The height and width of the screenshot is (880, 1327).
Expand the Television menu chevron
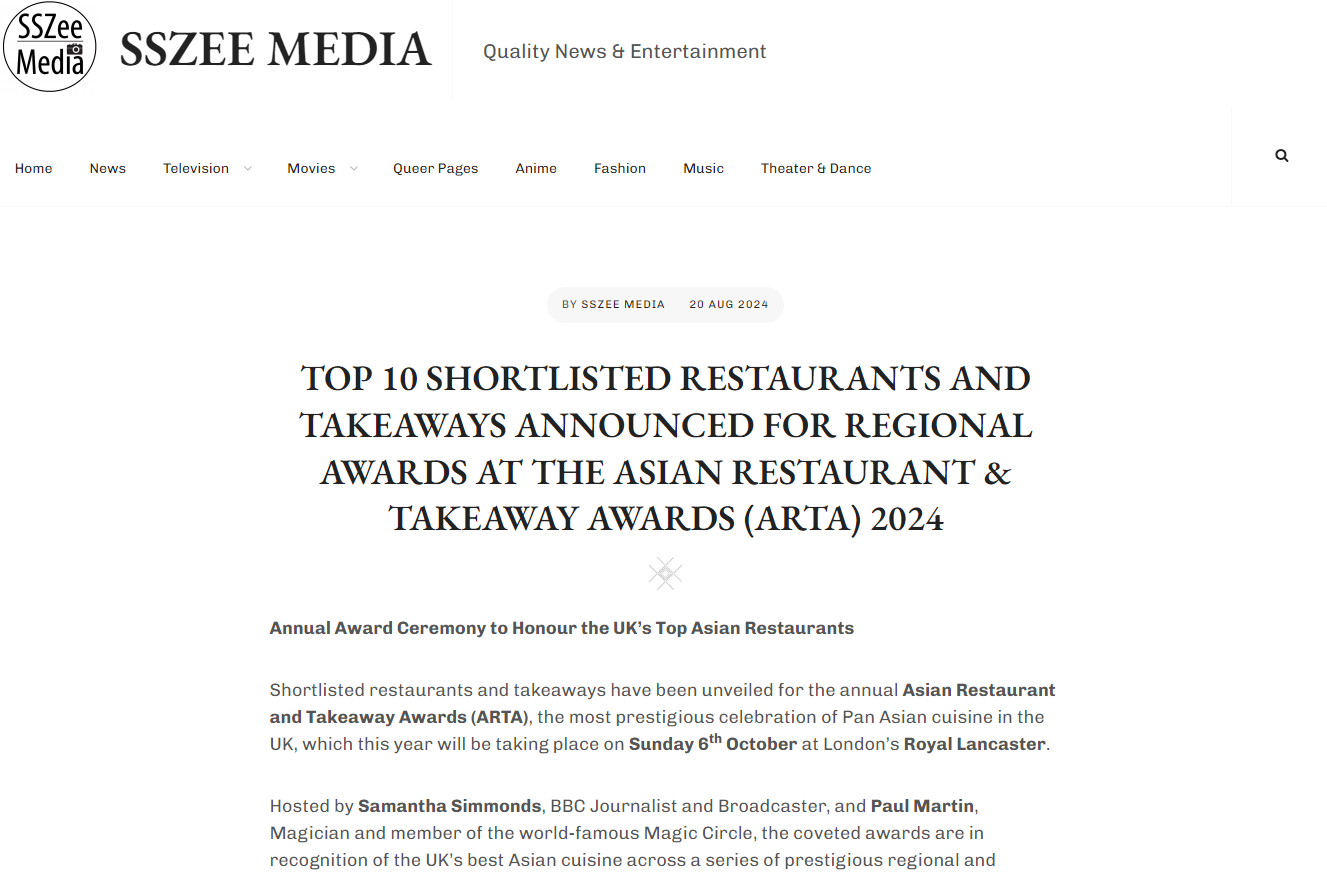click(x=248, y=168)
